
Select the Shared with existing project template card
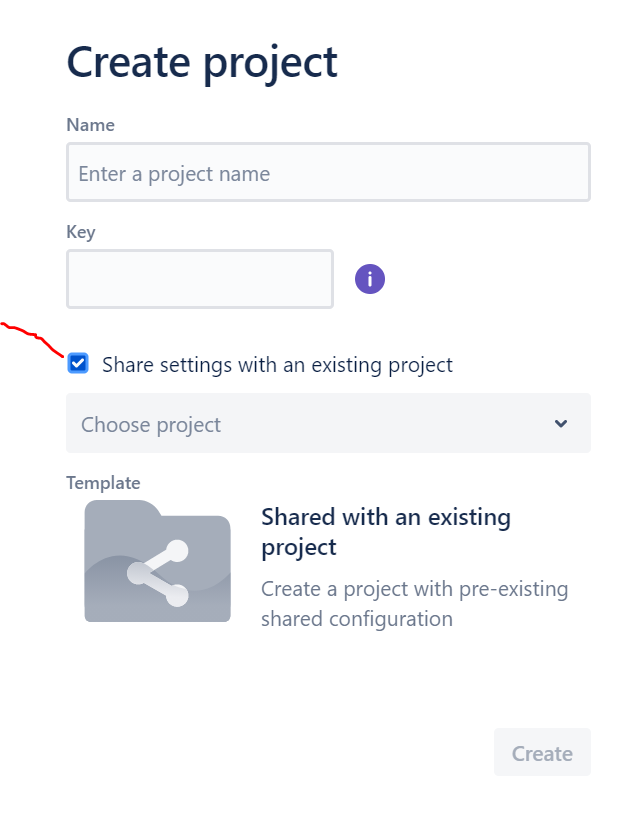[x=328, y=565]
